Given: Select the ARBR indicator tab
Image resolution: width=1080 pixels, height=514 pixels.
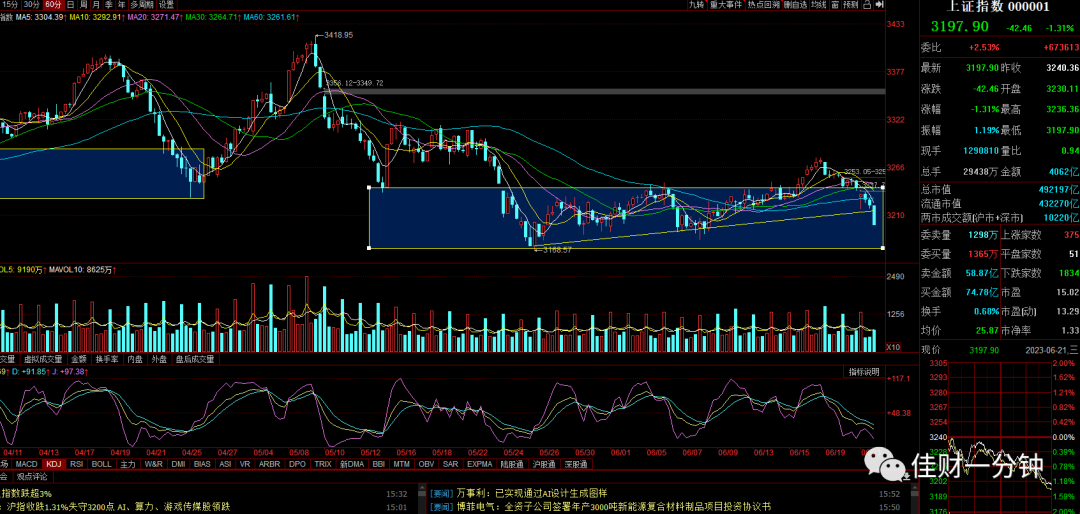Looking at the screenshot, I should pyautogui.click(x=269, y=464).
